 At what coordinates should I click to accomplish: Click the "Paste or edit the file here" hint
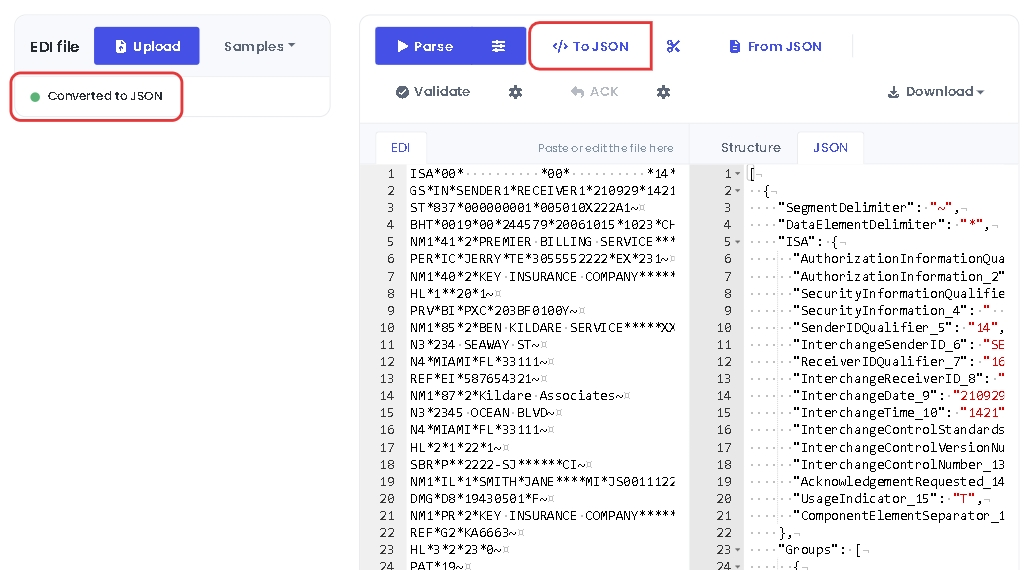pos(605,148)
